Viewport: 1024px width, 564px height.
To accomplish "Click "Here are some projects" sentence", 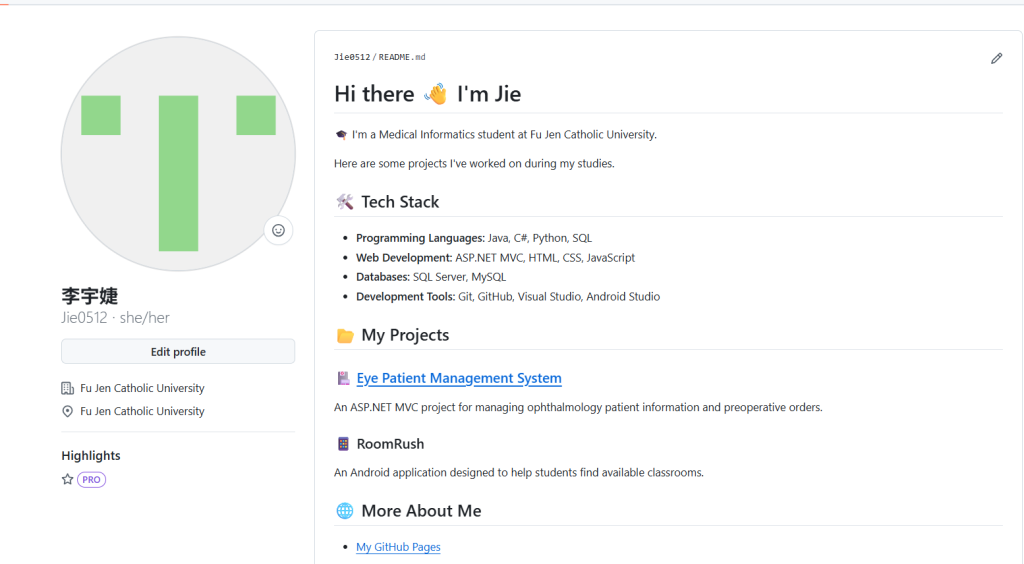I will (x=474, y=164).
